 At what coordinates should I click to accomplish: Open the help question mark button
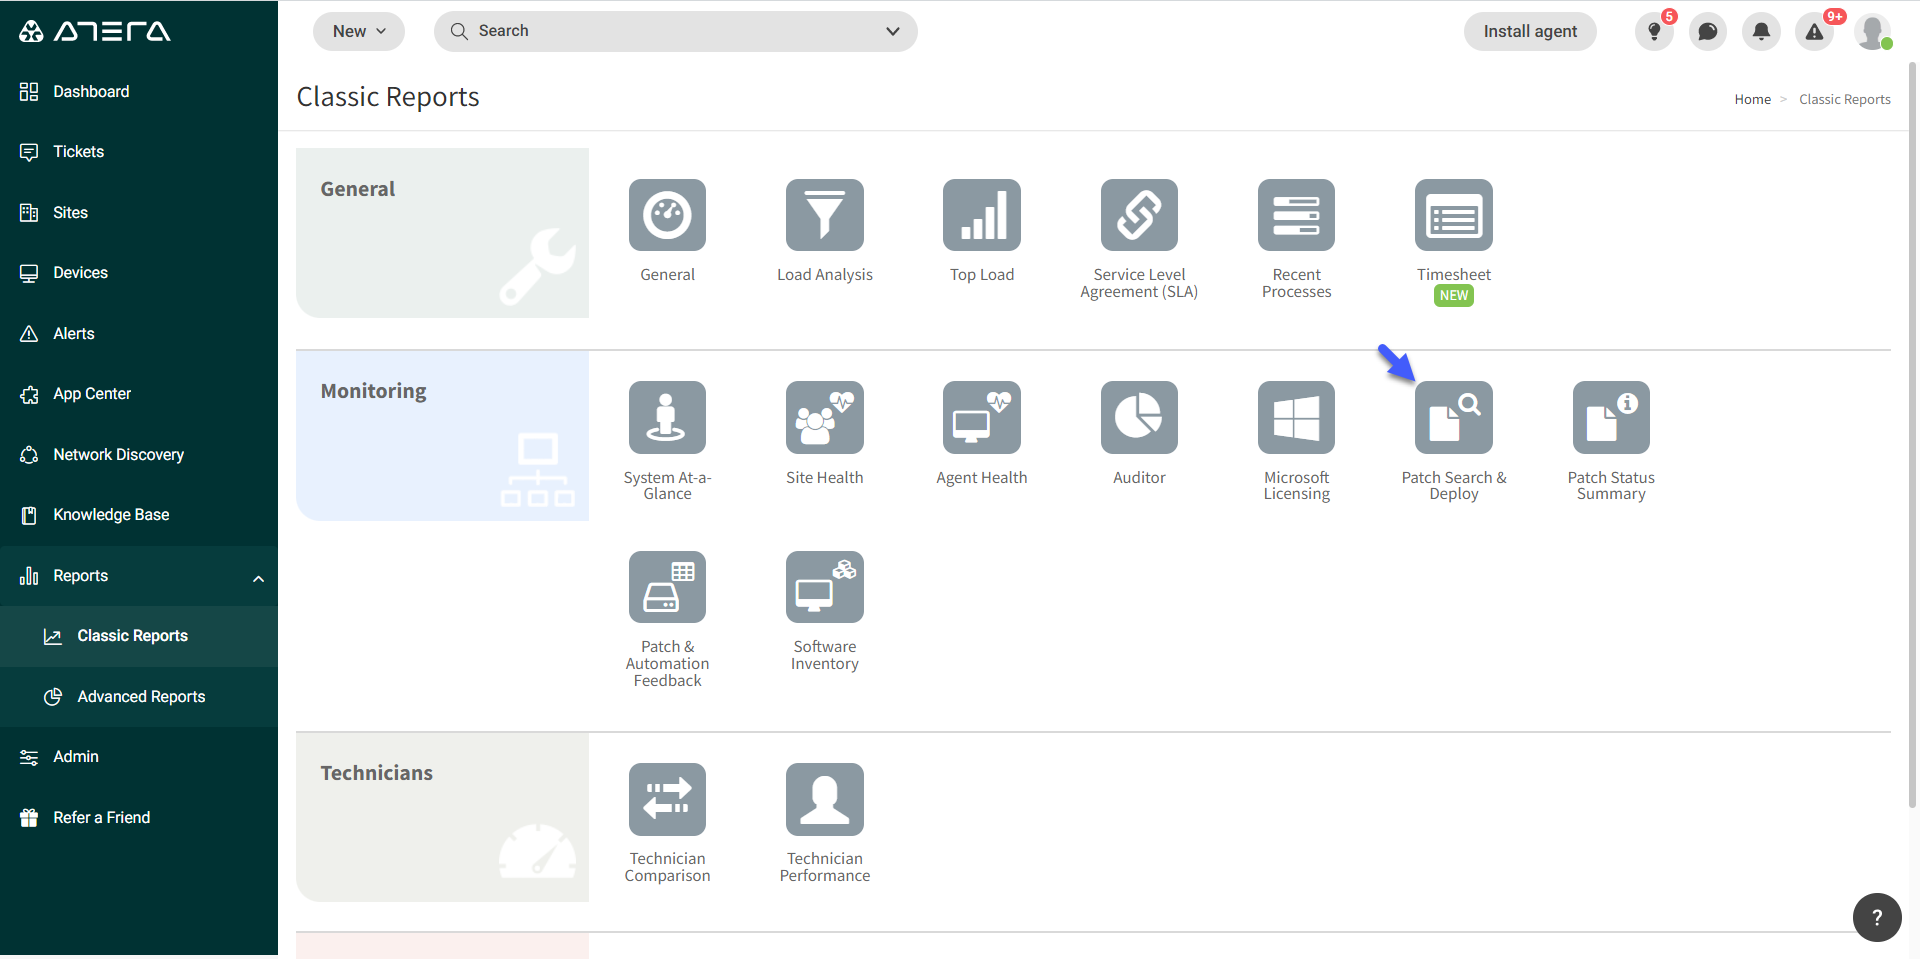(x=1877, y=917)
